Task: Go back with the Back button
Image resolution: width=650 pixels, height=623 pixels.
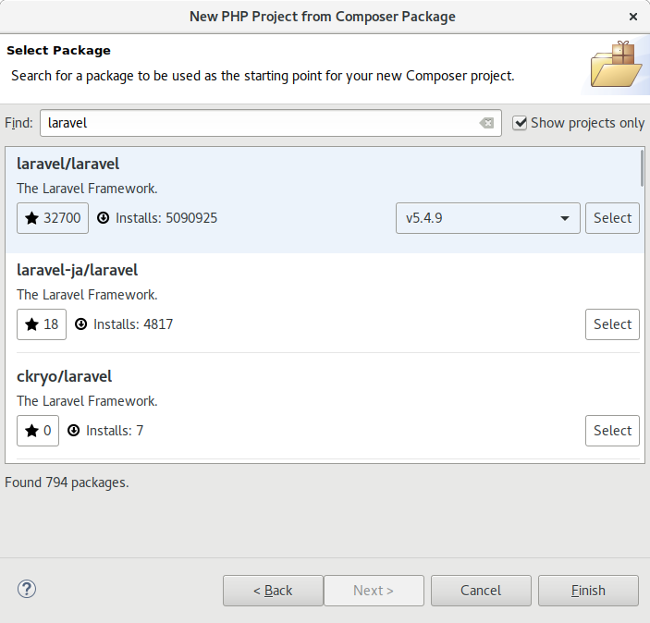Action: click(273, 590)
